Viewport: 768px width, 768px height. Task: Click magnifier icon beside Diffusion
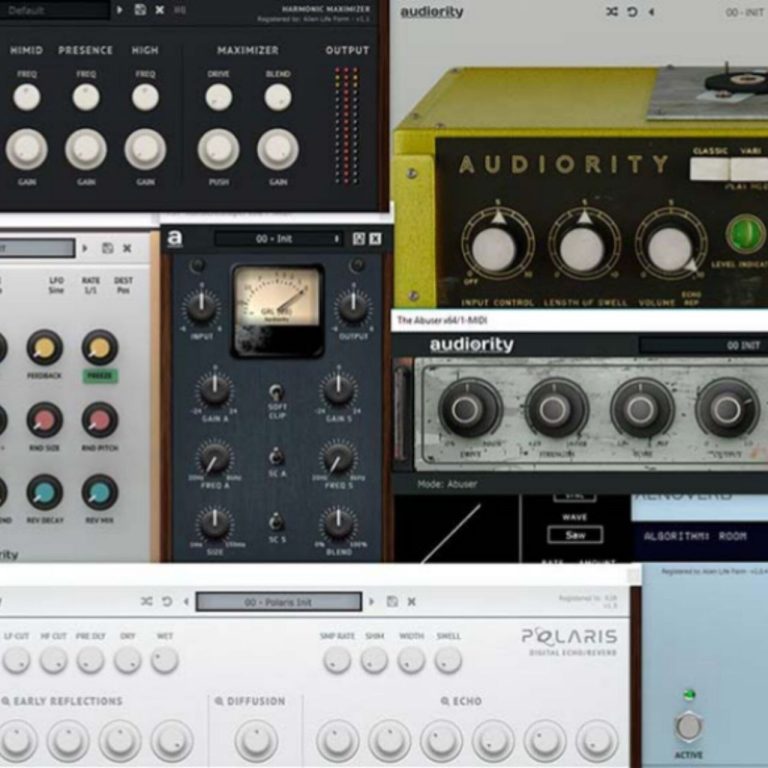pyautogui.click(x=219, y=701)
